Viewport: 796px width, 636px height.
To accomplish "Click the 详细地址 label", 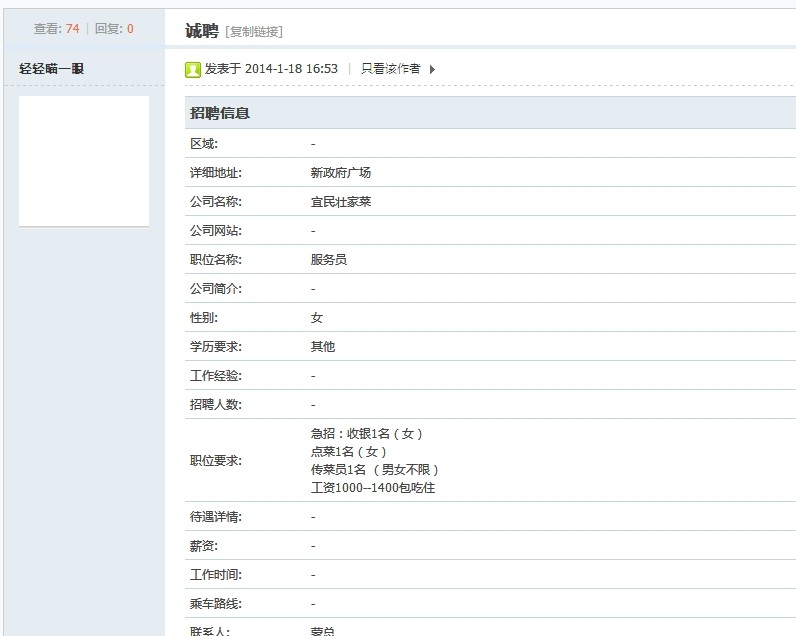I will [x=216, y=173].
